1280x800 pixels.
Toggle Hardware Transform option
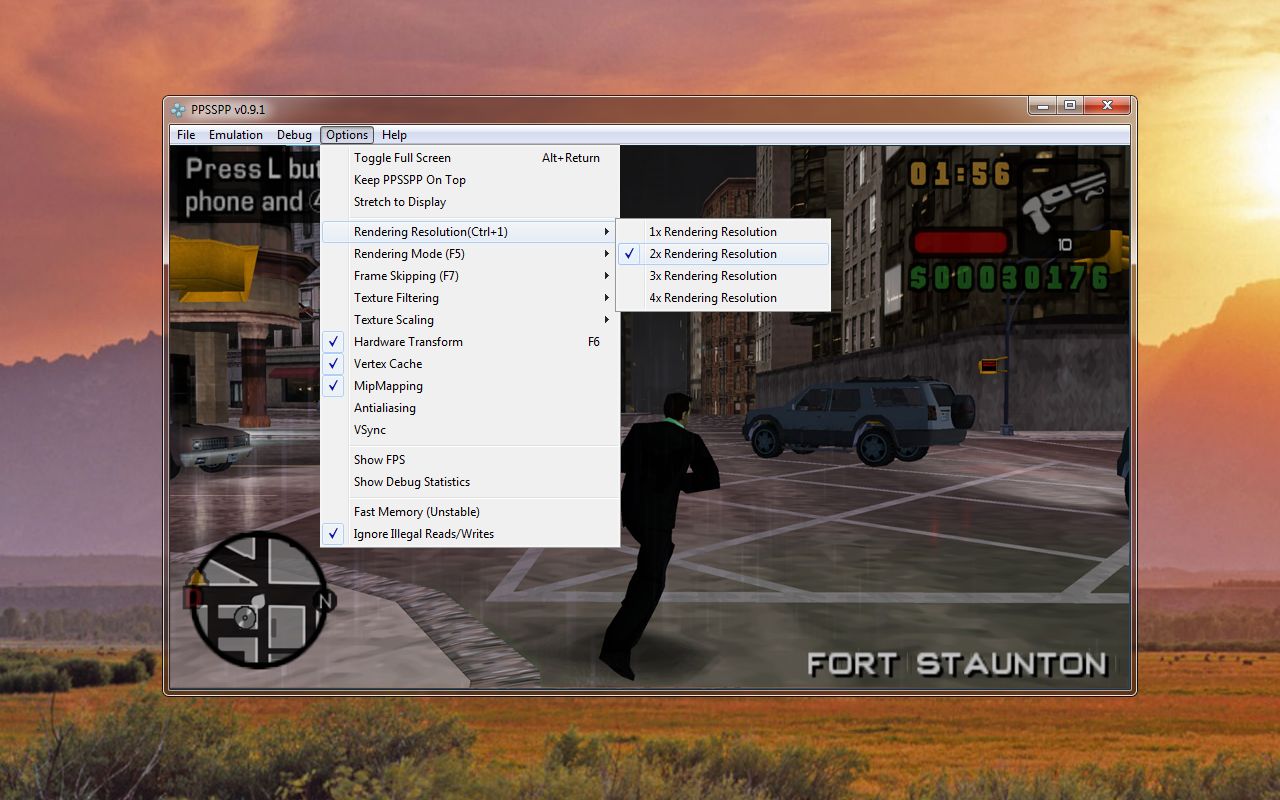pos(470,342)
